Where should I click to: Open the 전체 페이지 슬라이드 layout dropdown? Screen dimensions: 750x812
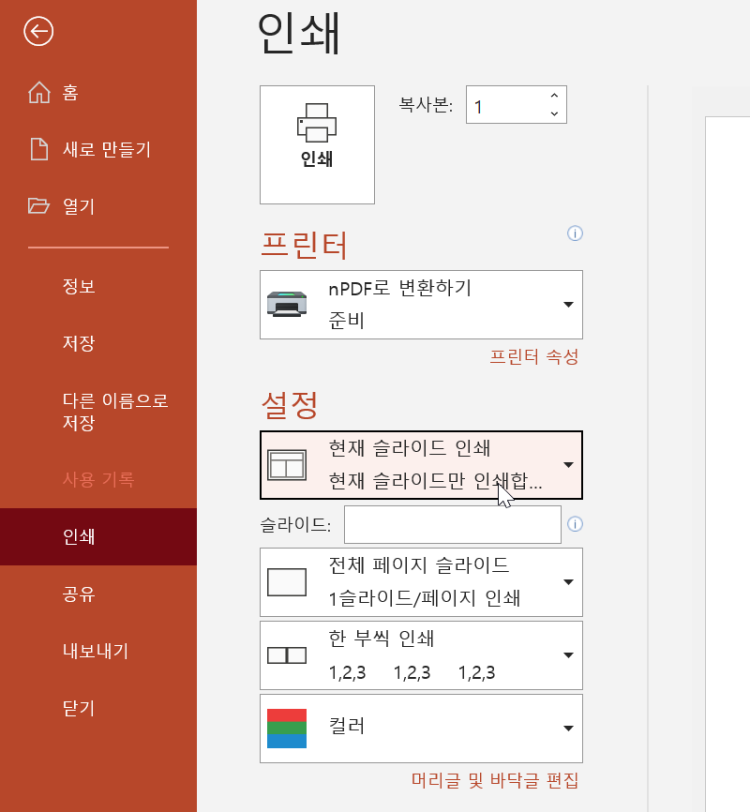click(x=421, y=582)
